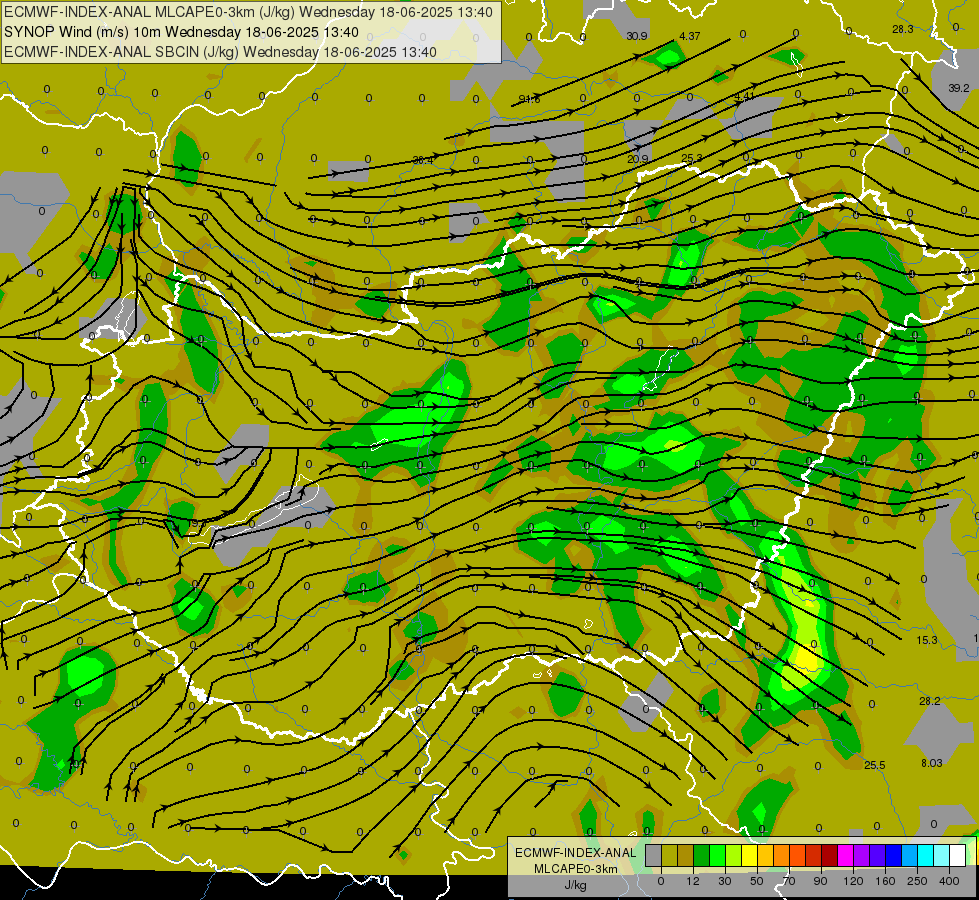
Task: Click the ECMWF-INDEX-ANAL SBCIN title line
Action: (220, 52)
